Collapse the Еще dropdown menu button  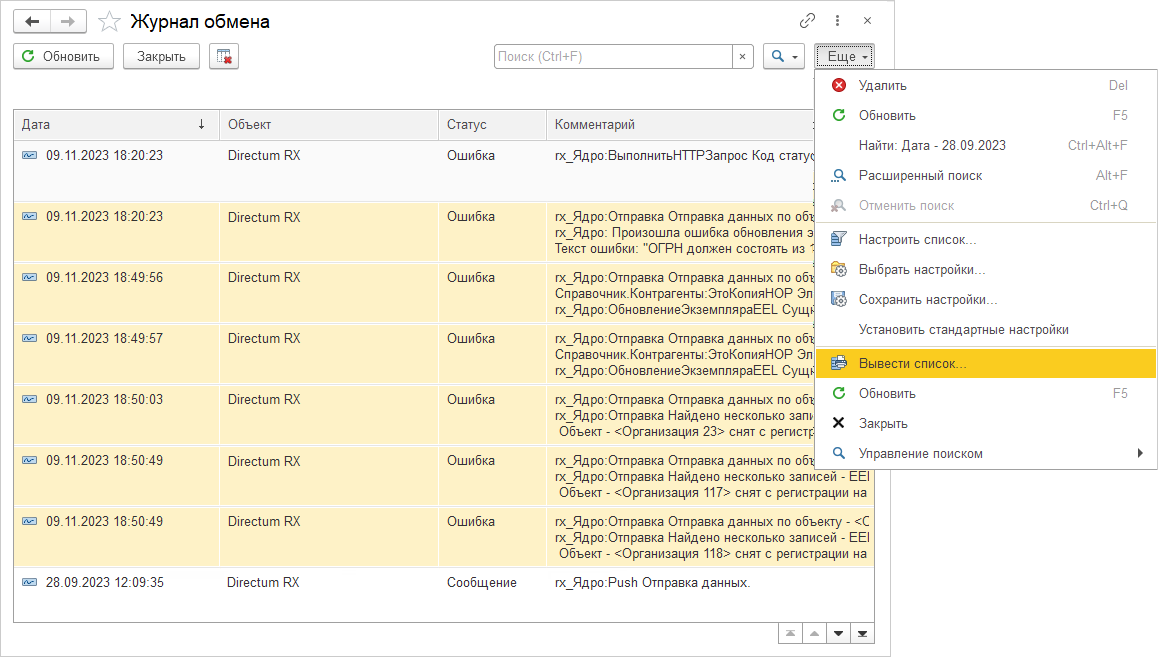(x=845, y=57)
